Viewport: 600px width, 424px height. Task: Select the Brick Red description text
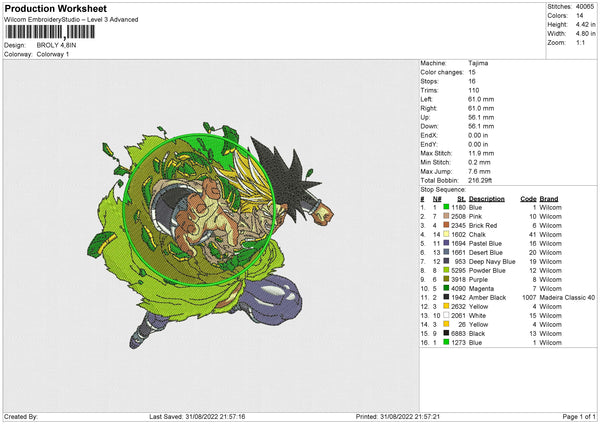tap(483, 225)
